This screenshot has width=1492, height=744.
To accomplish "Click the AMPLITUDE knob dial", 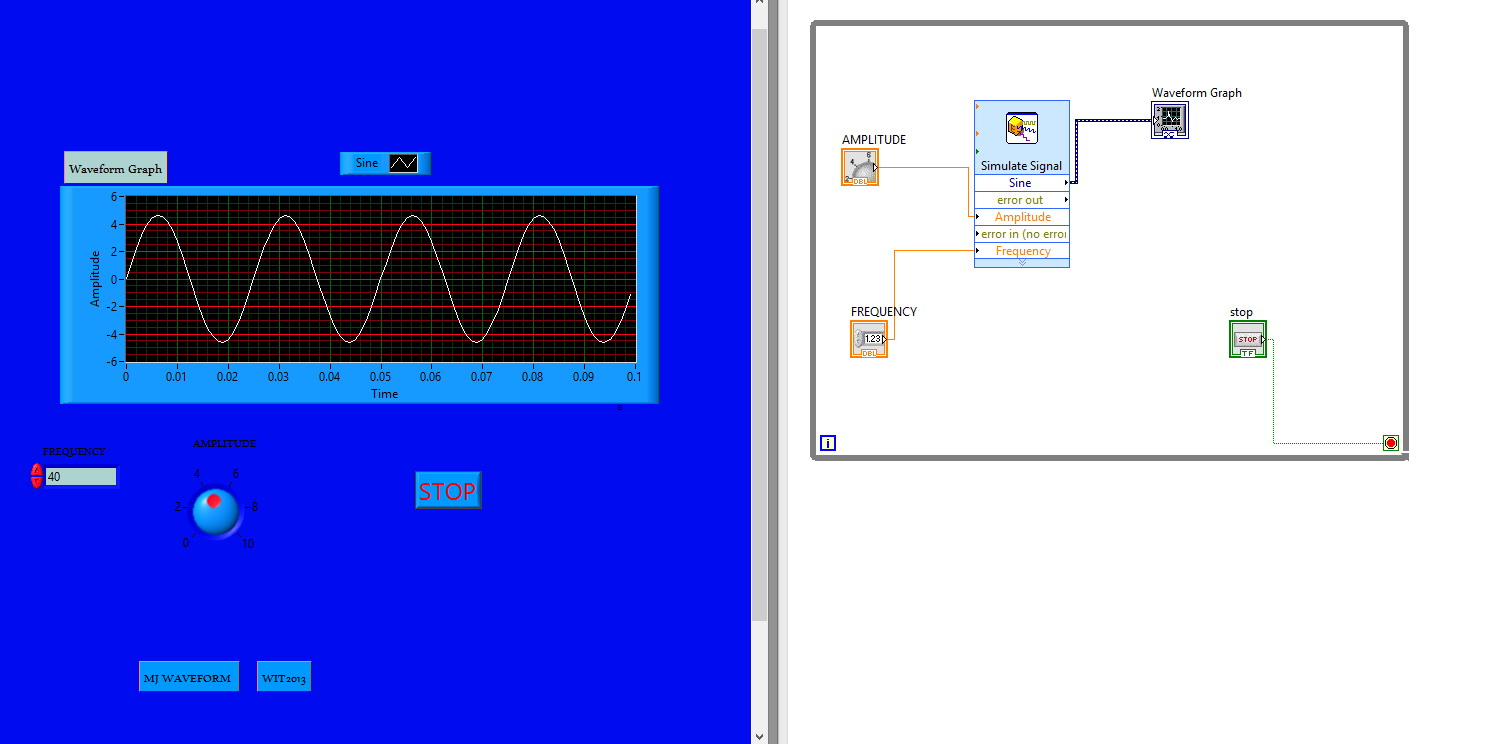I will [x=215, y=511].
